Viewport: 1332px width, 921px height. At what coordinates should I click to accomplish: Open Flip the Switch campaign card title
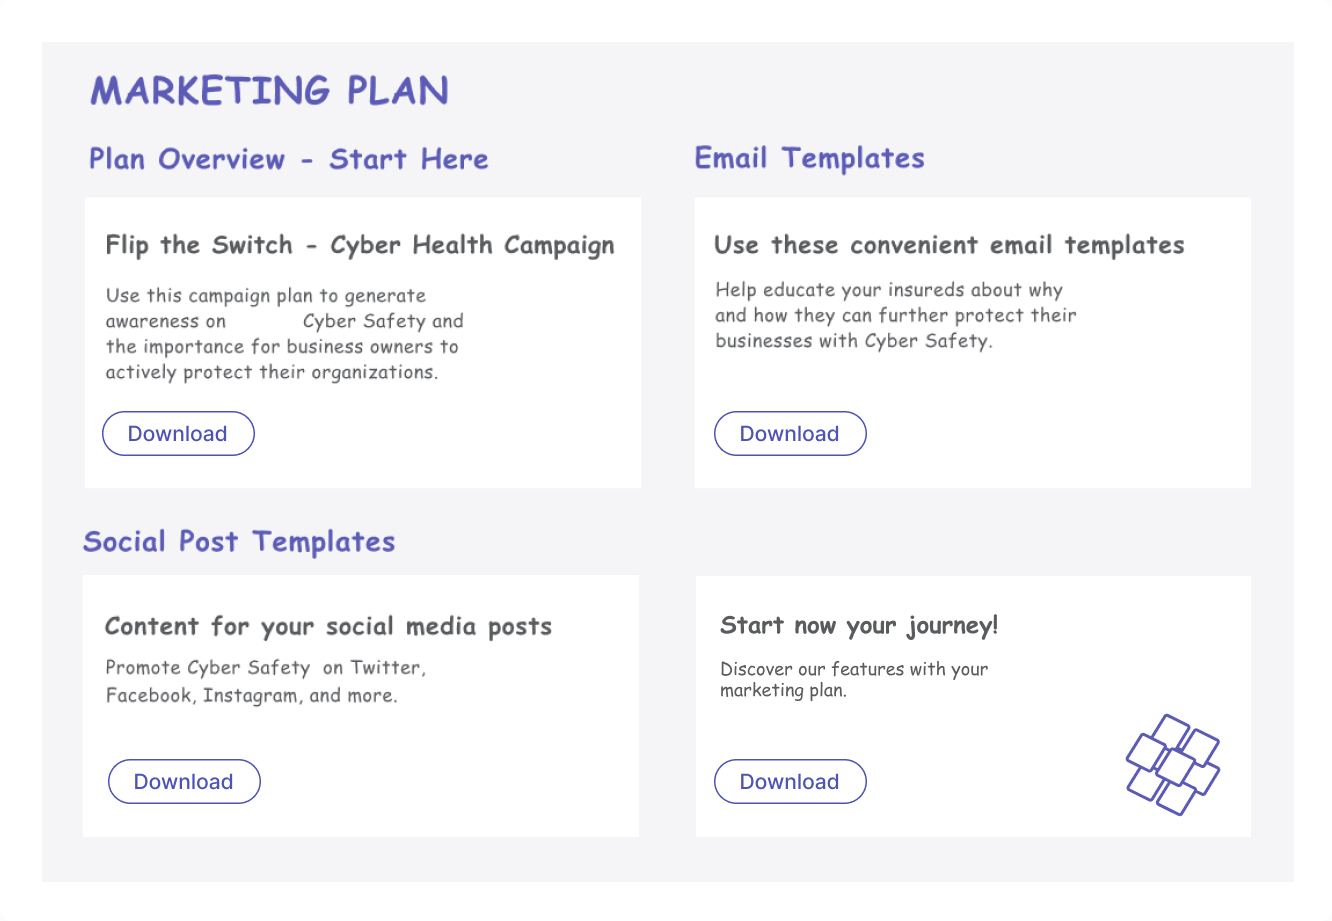(360, 245)
